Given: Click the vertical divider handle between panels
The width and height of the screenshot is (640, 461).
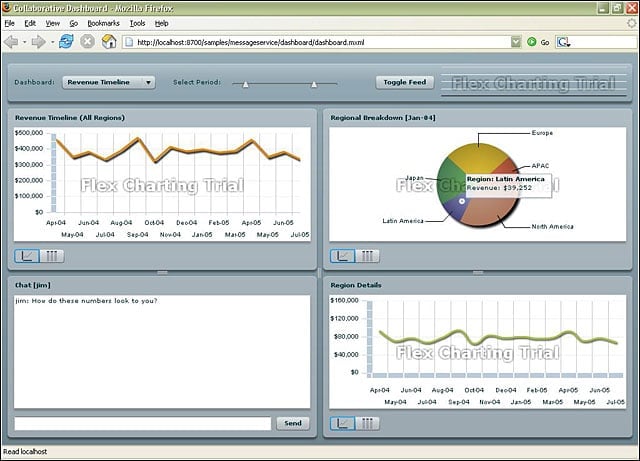Looking at the screenshot, I should [320, 273].
